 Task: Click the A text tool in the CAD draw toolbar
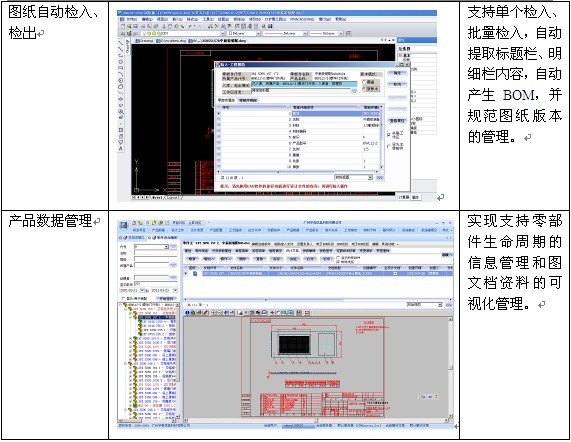click(121, 149)
